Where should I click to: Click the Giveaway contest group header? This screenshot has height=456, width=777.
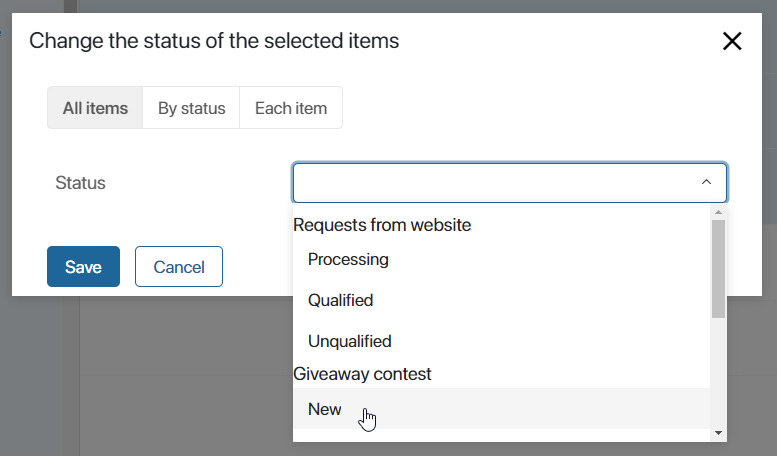tap(362, 374)
